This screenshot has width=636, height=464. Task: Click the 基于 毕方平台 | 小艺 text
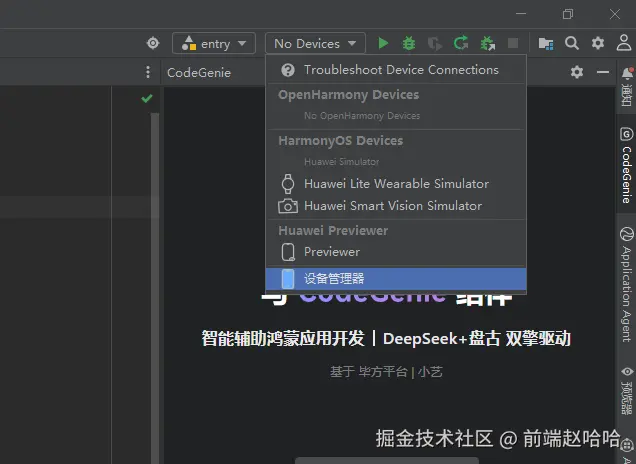[386, 372]
